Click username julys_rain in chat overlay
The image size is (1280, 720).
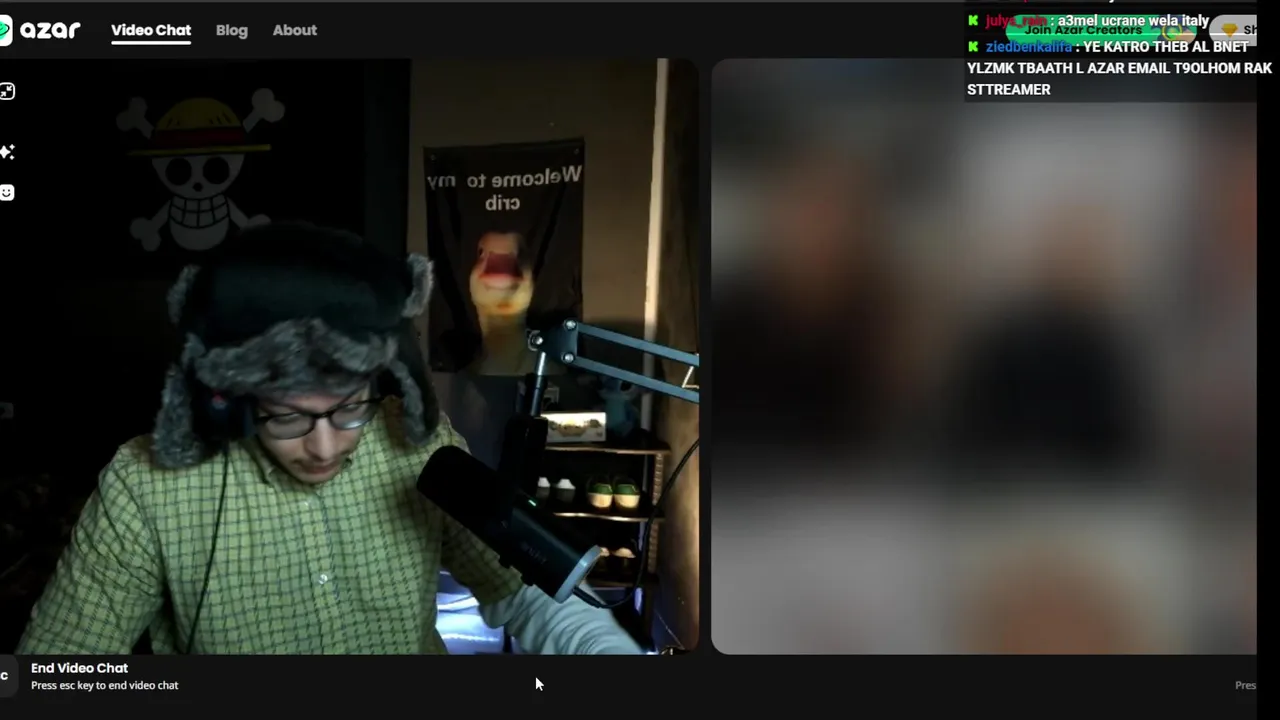tap(1014, 21)
